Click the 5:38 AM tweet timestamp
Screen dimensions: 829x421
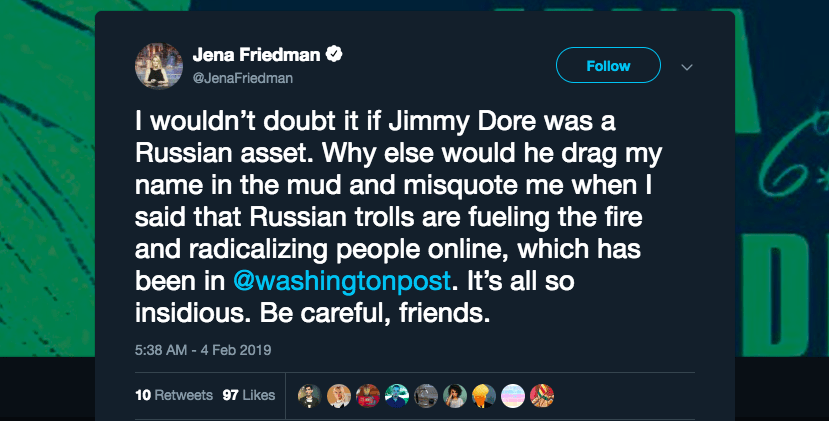(x=203, y=350)
